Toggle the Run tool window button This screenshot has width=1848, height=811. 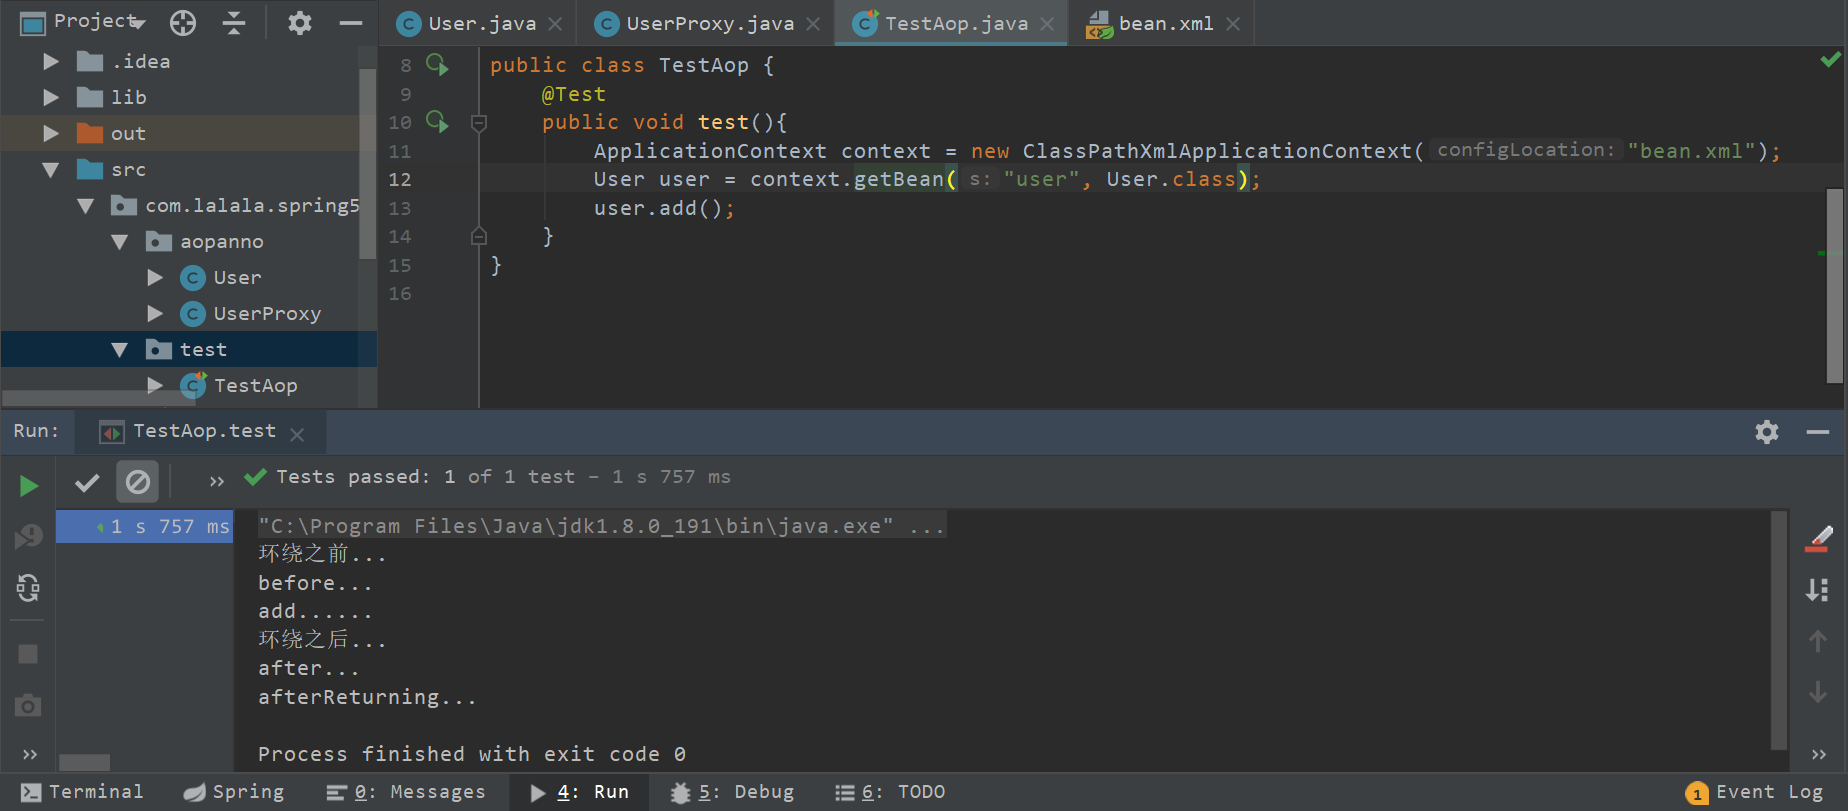[579, 792]
